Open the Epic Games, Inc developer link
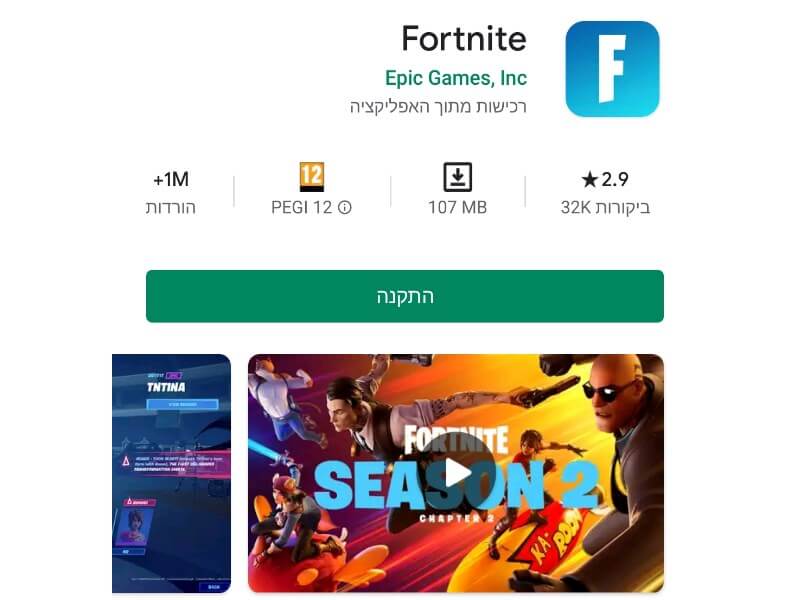 click(456, 78)
